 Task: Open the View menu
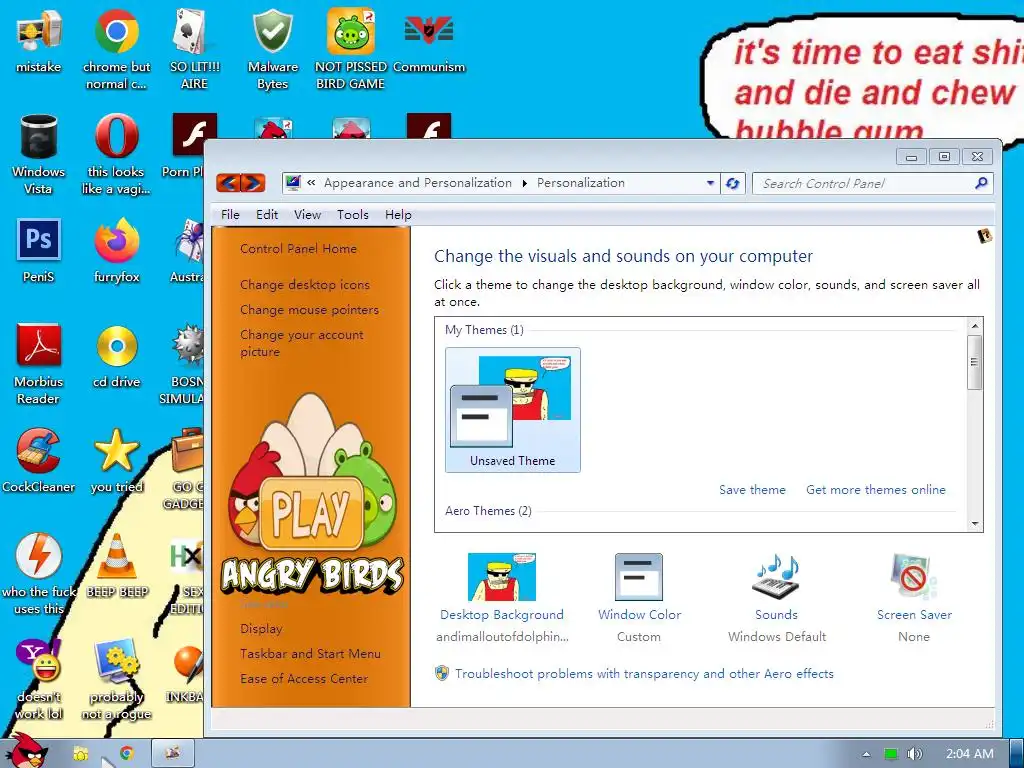point(307,215)
